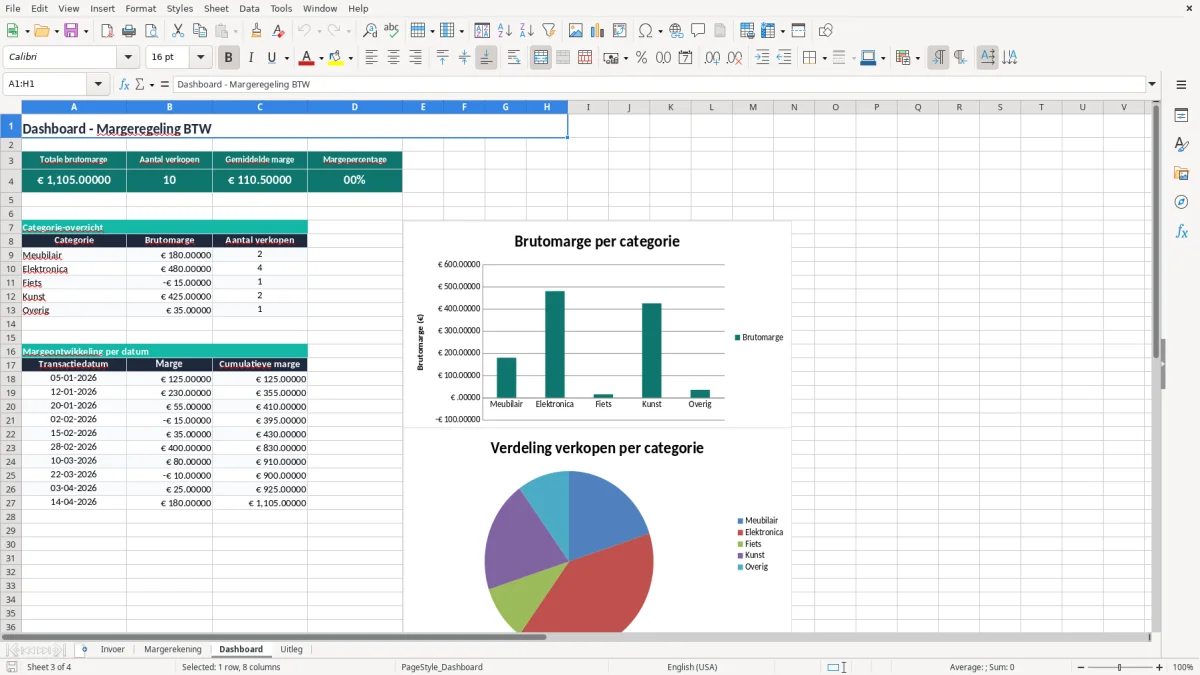Open the File menu
This screenshot has height=675, width=1200.
pyautogui.click(x=13, y=8)
